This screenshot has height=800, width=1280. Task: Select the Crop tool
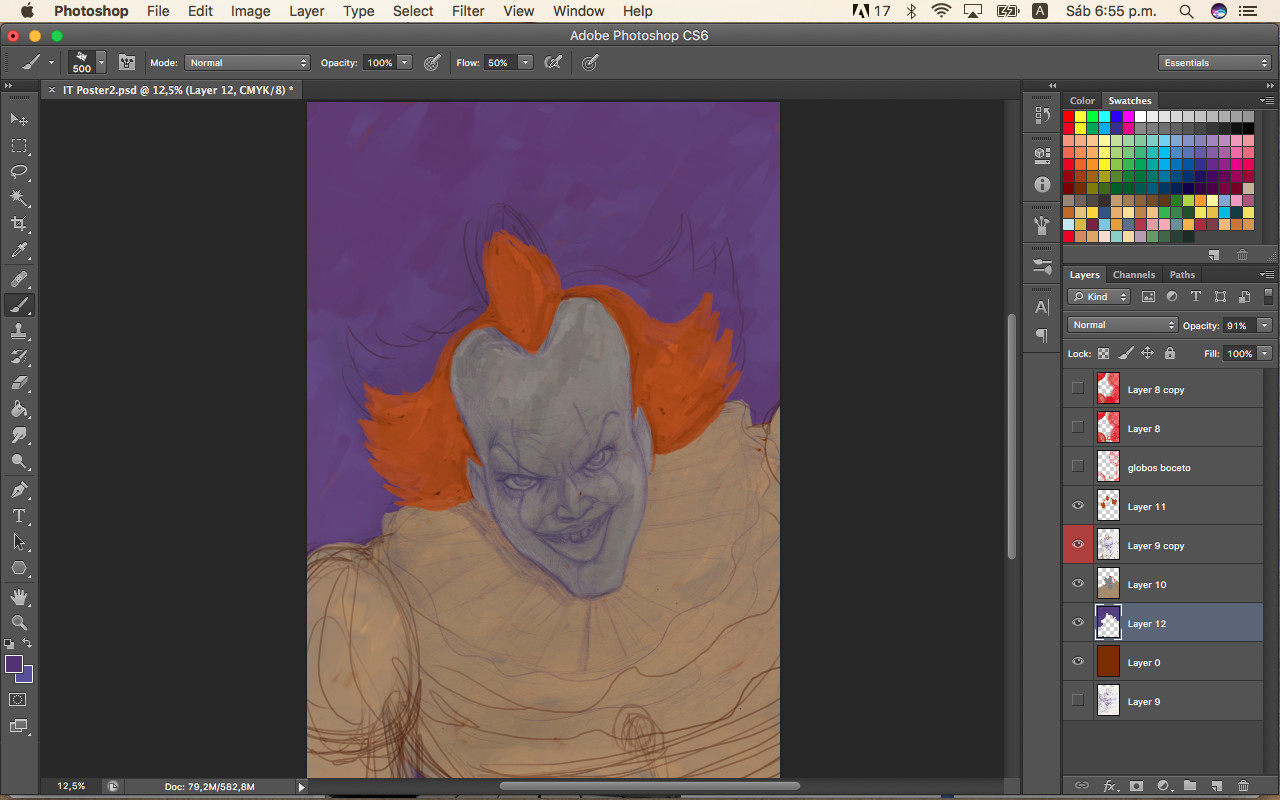[x=19, y=224]
